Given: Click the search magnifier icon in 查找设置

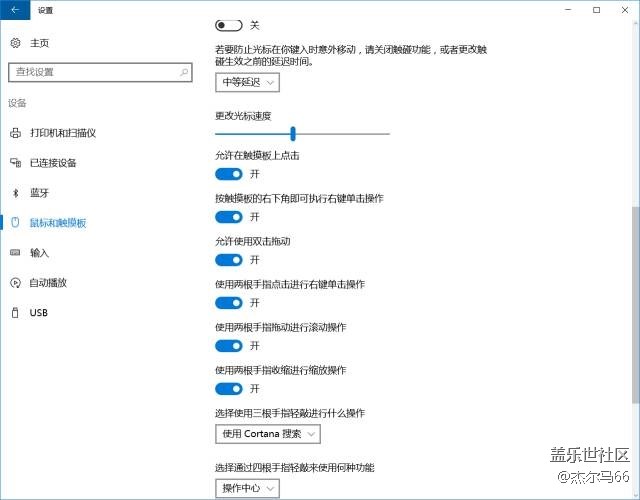Looking at the screenshot, I should [x=184, y=72].
